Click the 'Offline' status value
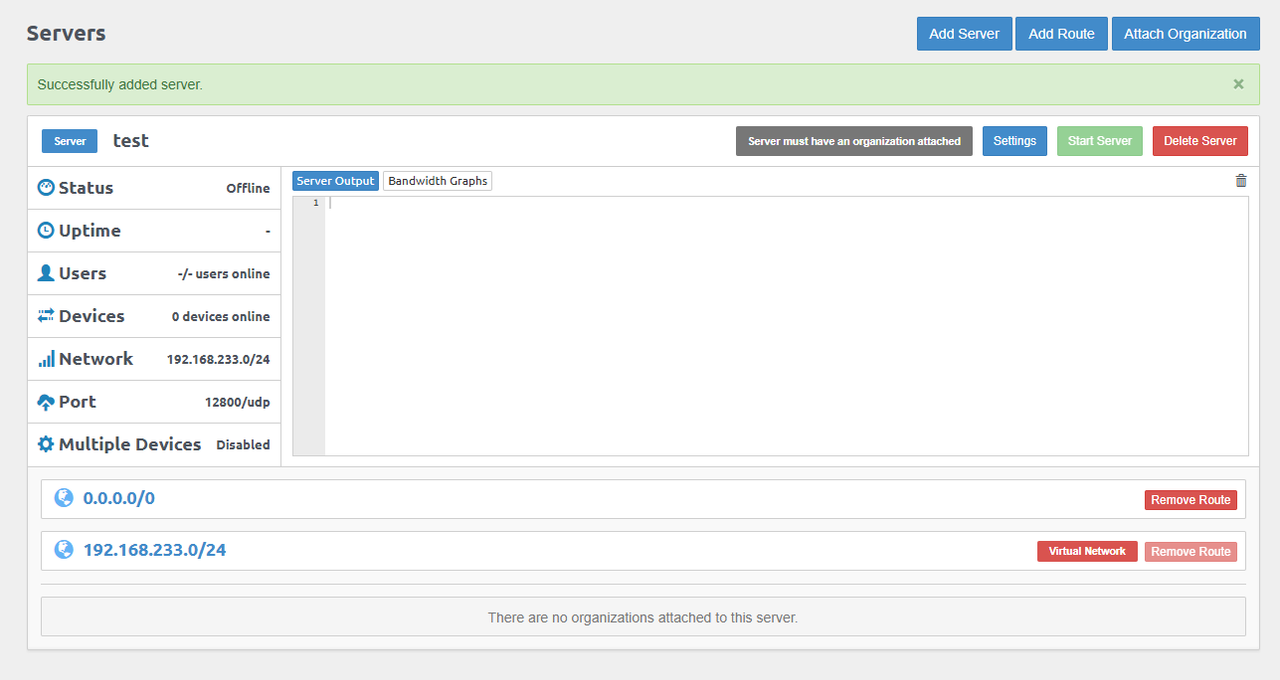1280x680 pixels. (x=248, y=188)
